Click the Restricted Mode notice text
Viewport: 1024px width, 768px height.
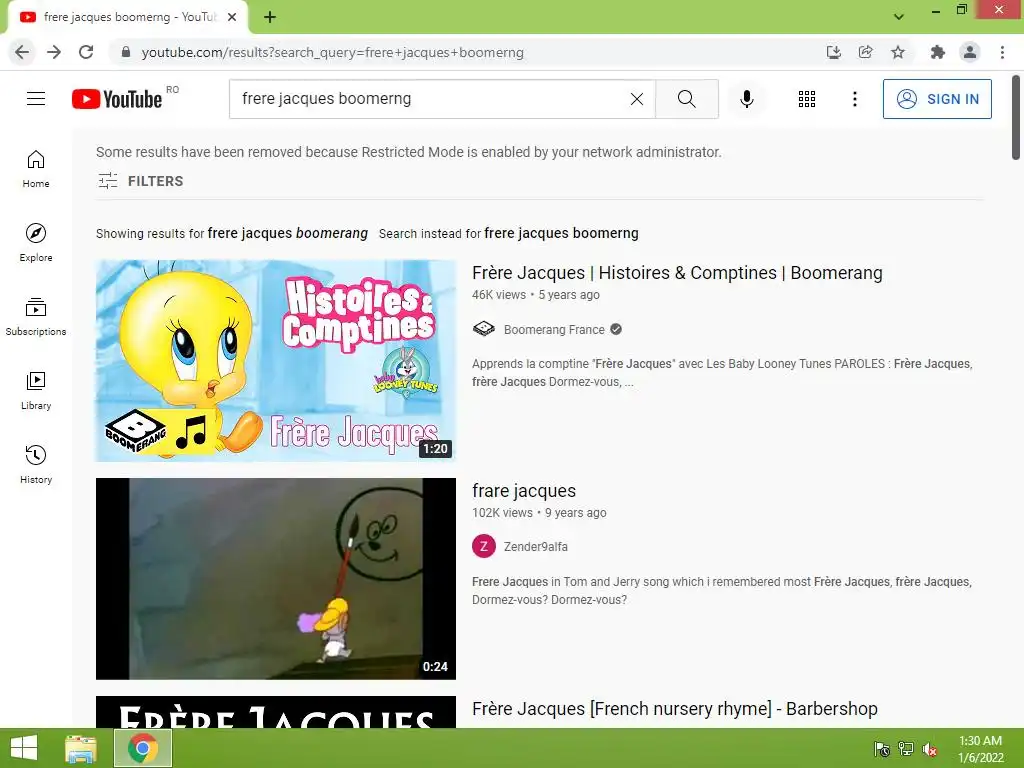pos(409,152)
